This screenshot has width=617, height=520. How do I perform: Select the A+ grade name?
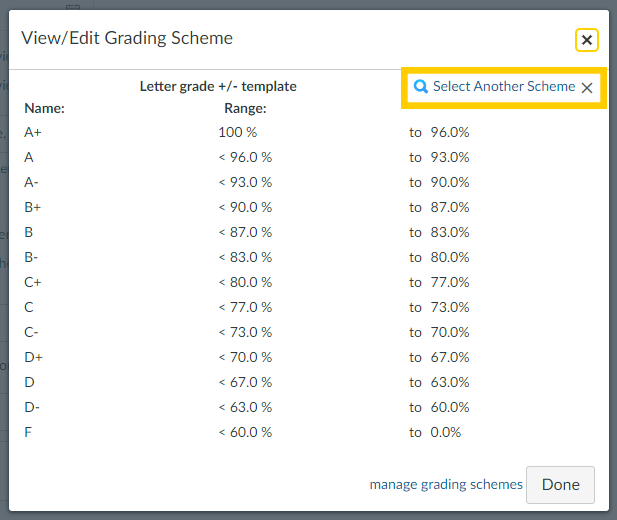tap(34, 132)
